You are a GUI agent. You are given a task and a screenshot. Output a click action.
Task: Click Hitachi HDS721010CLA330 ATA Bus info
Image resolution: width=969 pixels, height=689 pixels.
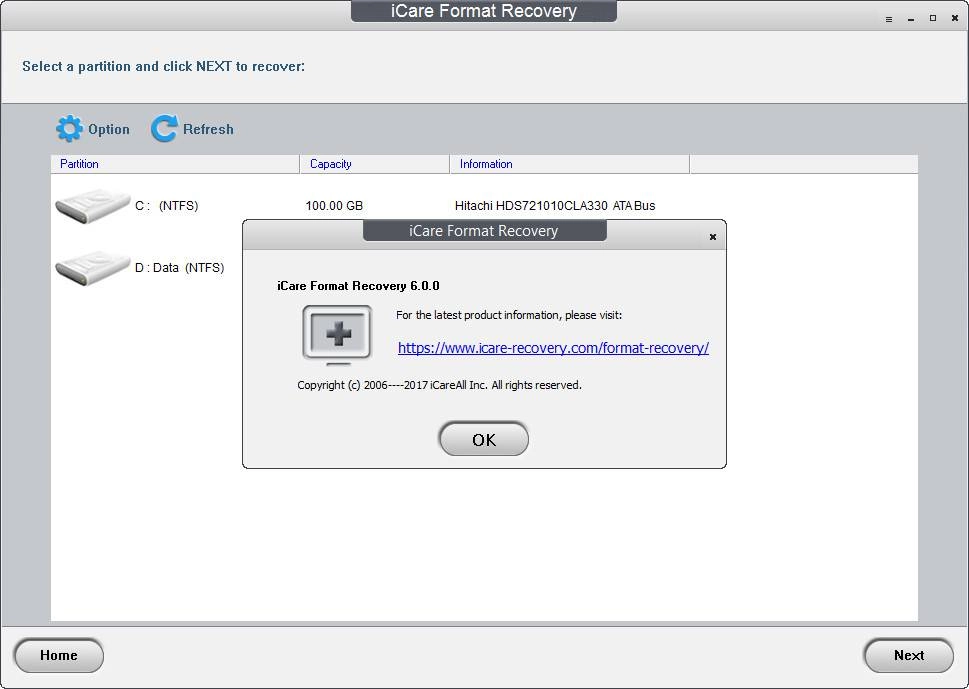tap(555, 206)
